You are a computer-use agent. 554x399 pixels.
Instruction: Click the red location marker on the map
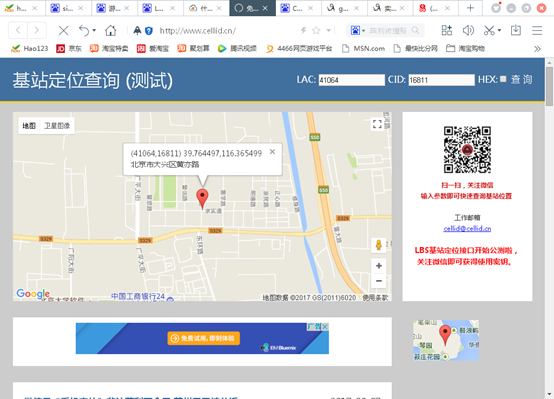(x=202, y=199)
